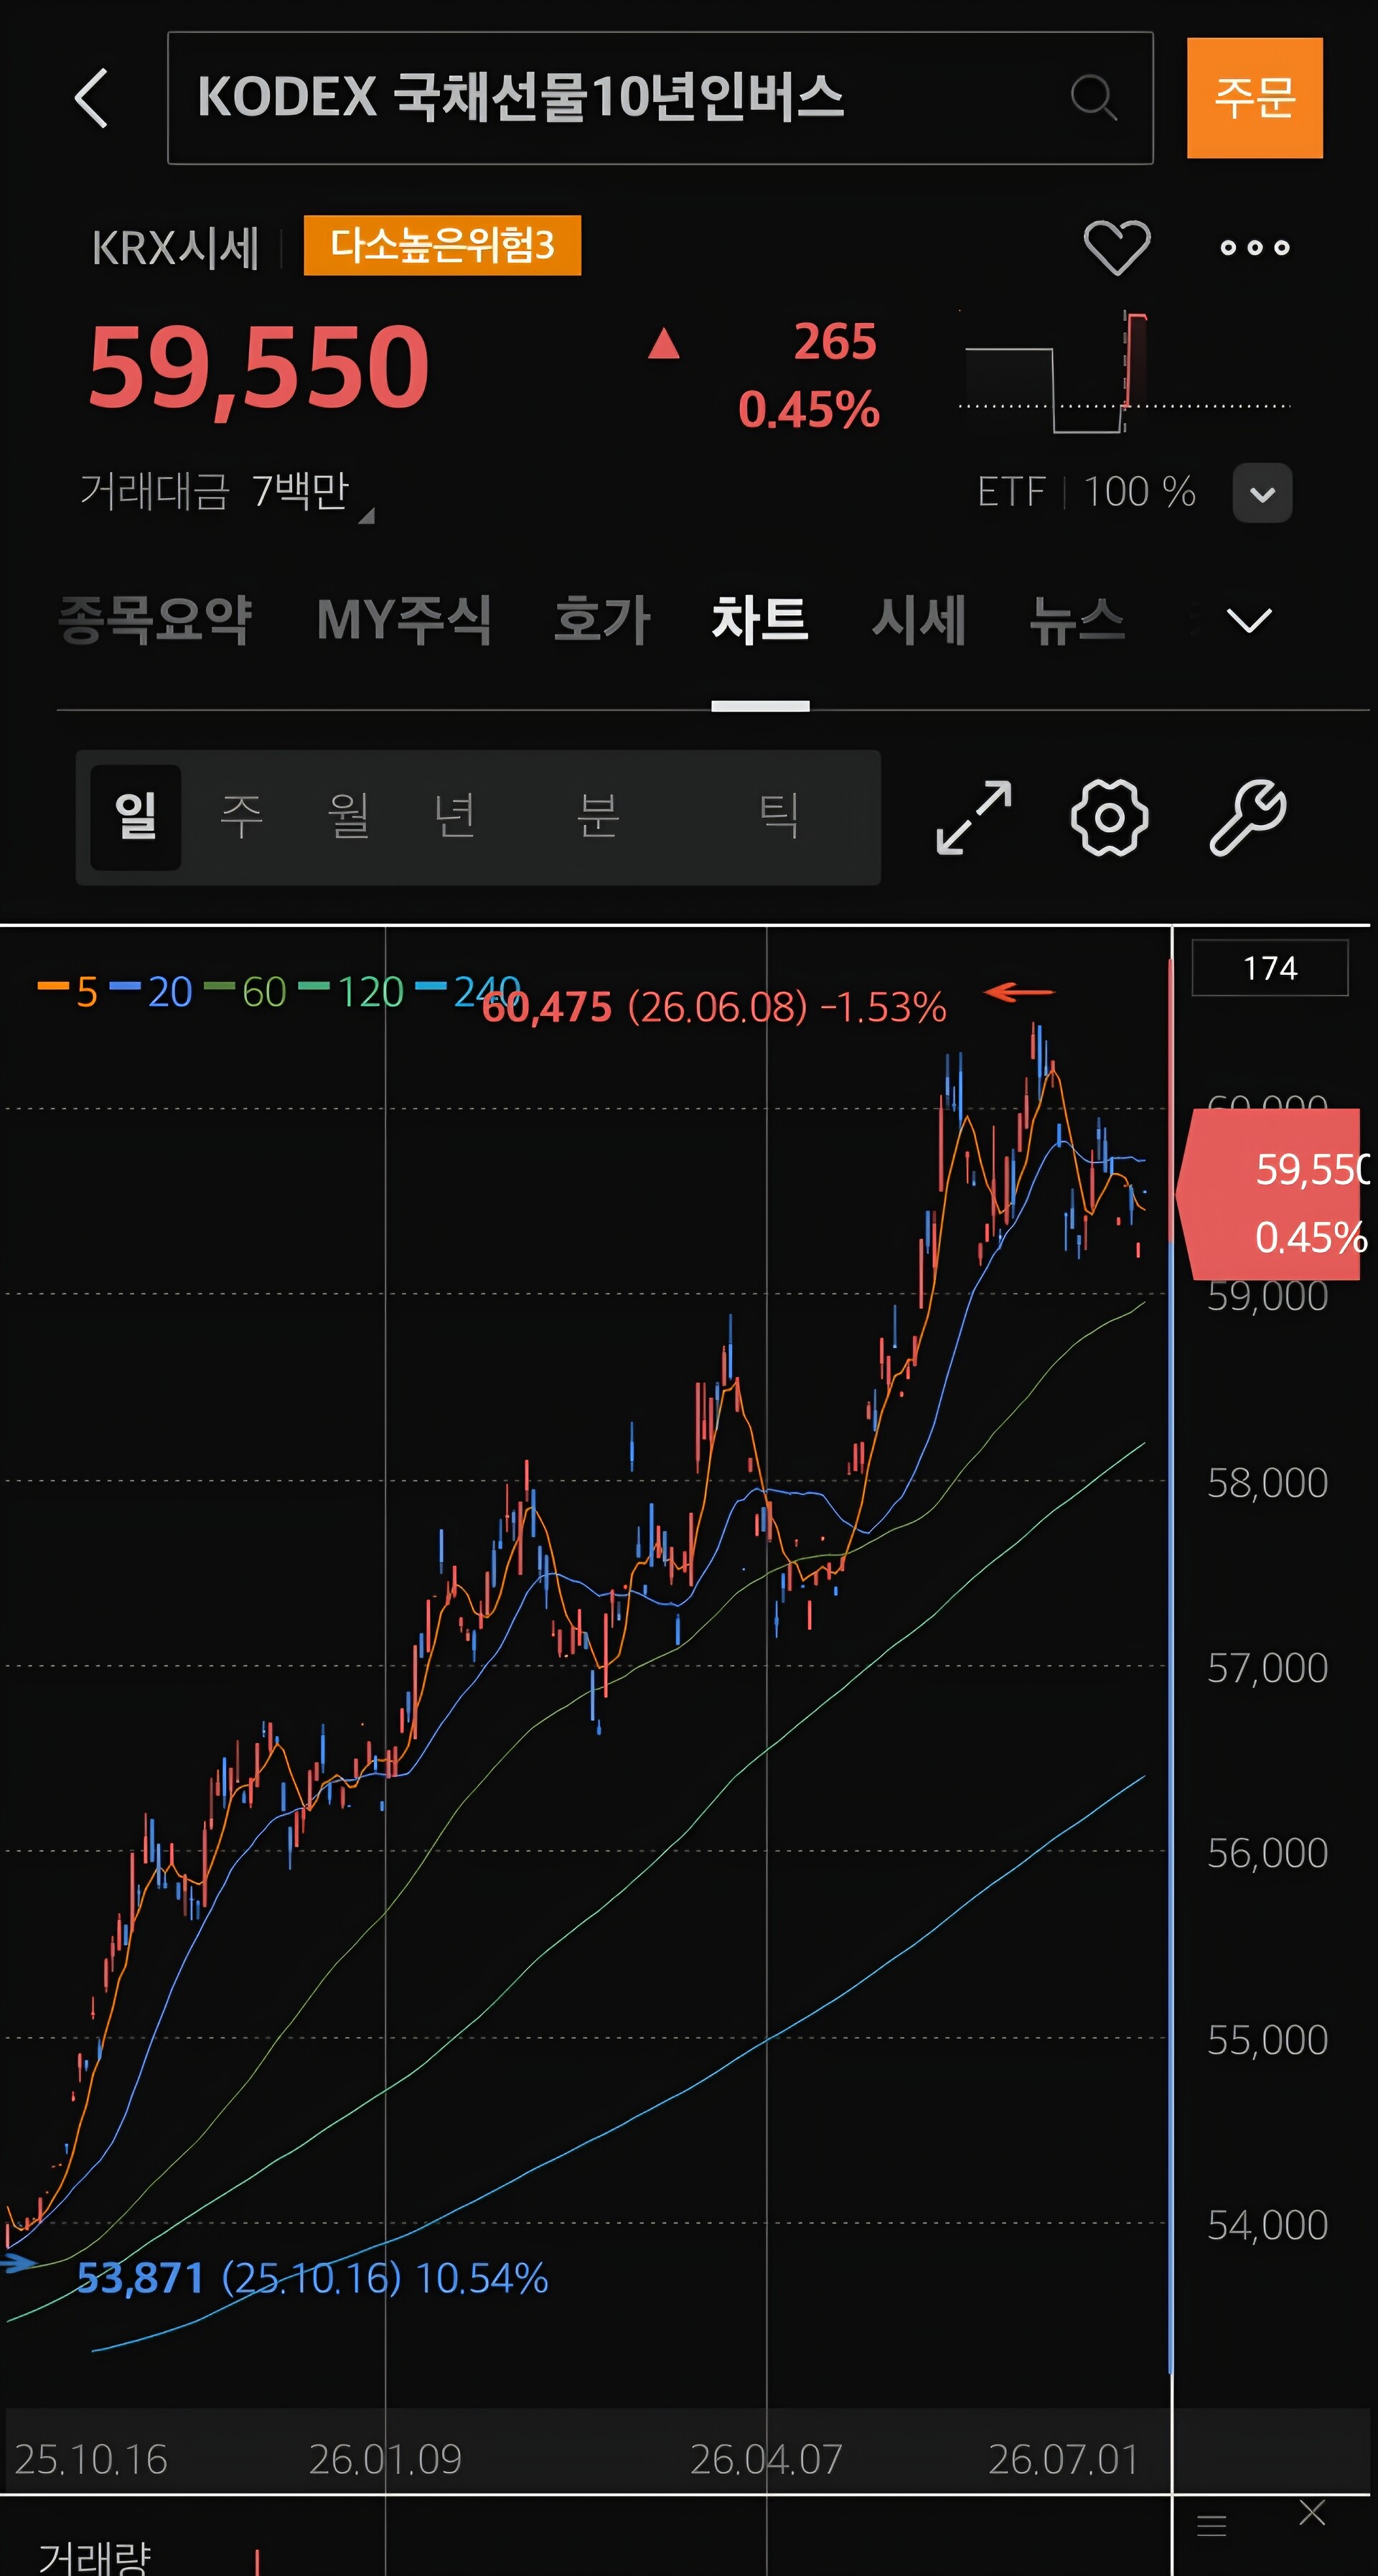This screenshot has height=2576, width=1378.
Task: Expand the hidden tabs chevron
Action: point(1249,621)
